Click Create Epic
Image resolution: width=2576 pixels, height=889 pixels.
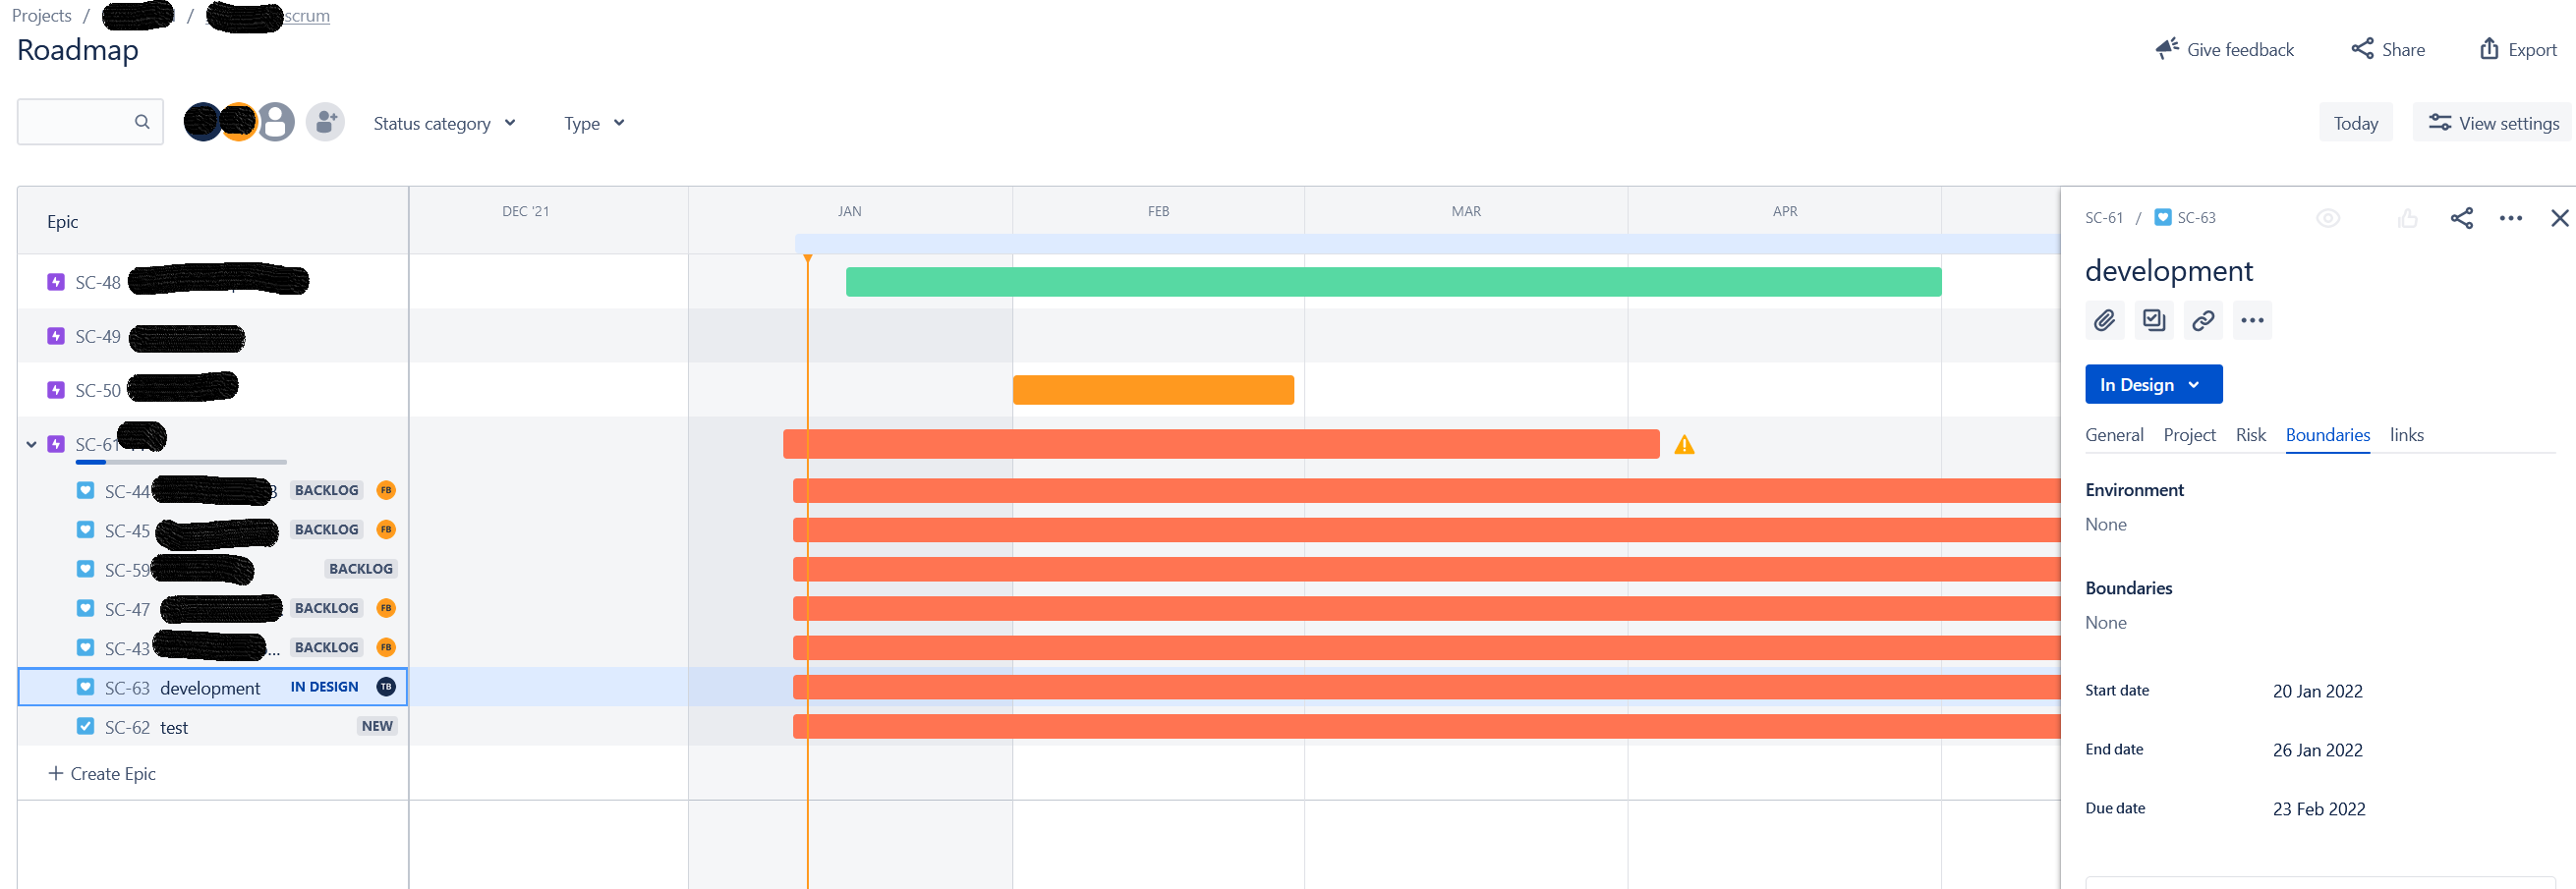[102, 773]
